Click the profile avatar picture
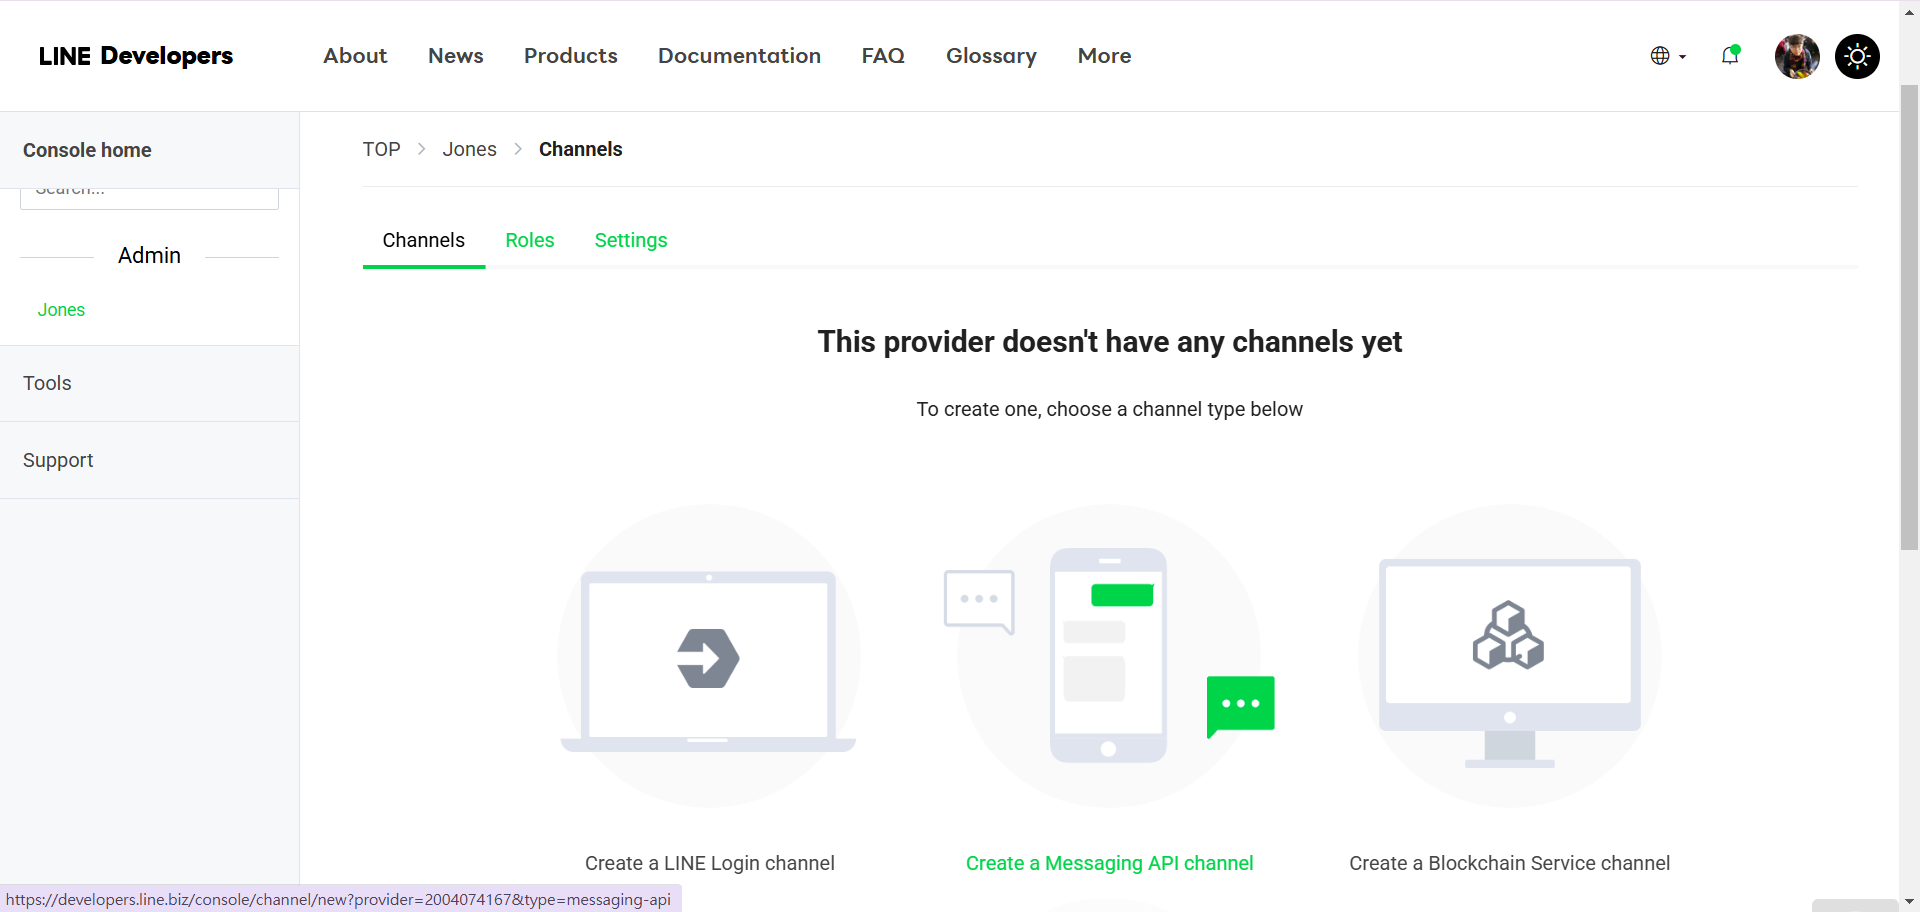 tap(1796, 56)
